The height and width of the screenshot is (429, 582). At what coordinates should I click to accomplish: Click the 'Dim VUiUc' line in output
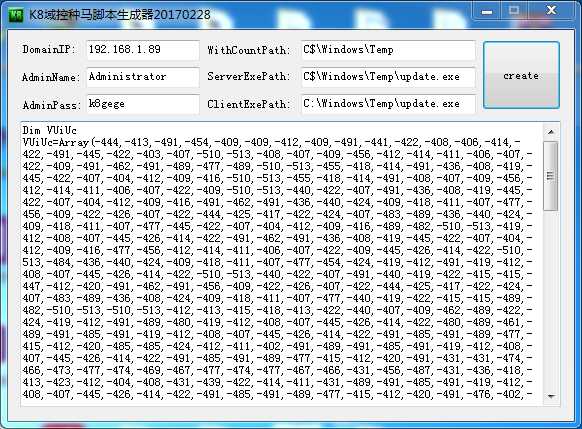49,130
